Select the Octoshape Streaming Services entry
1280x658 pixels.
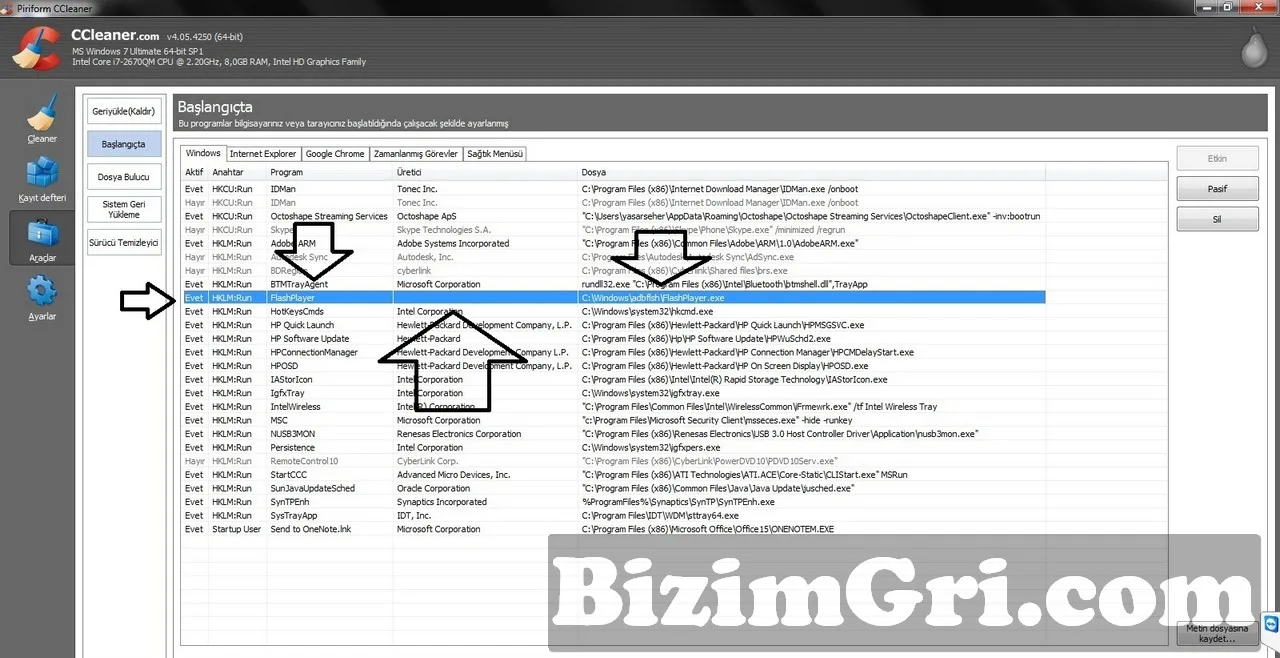(613, 216)
